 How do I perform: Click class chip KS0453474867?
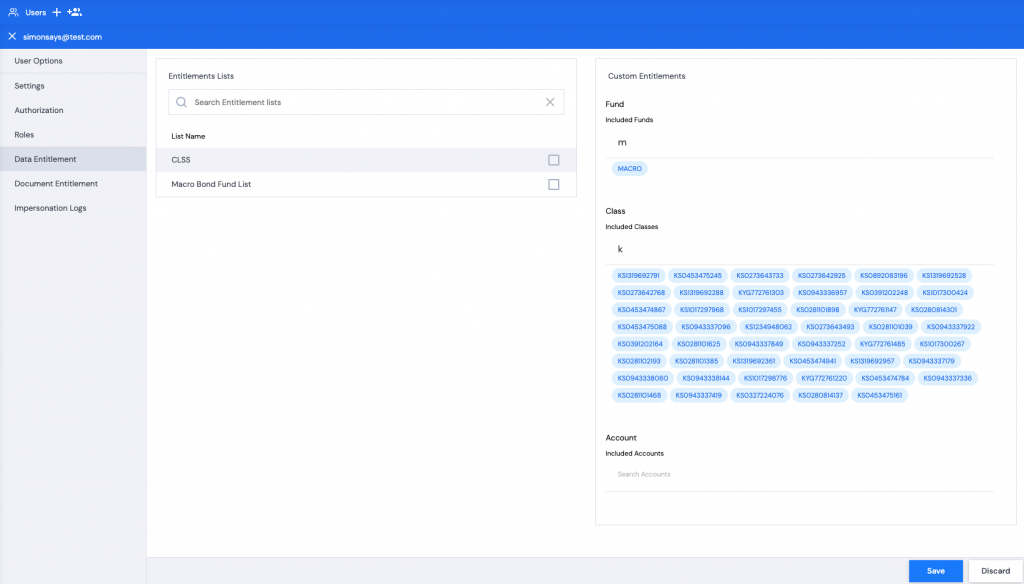click(641, 310)
